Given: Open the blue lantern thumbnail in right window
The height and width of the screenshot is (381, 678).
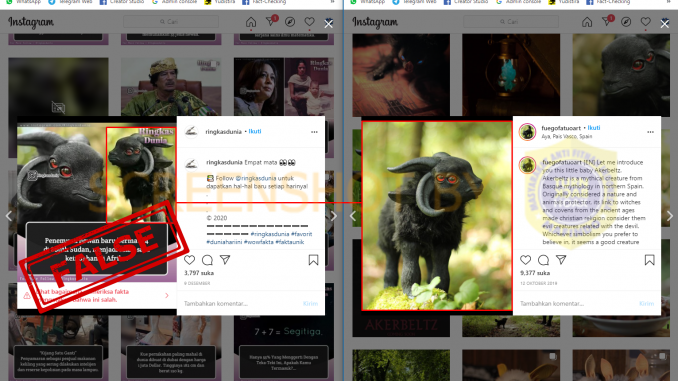Looking at the screenshot, I should (511, 75).
